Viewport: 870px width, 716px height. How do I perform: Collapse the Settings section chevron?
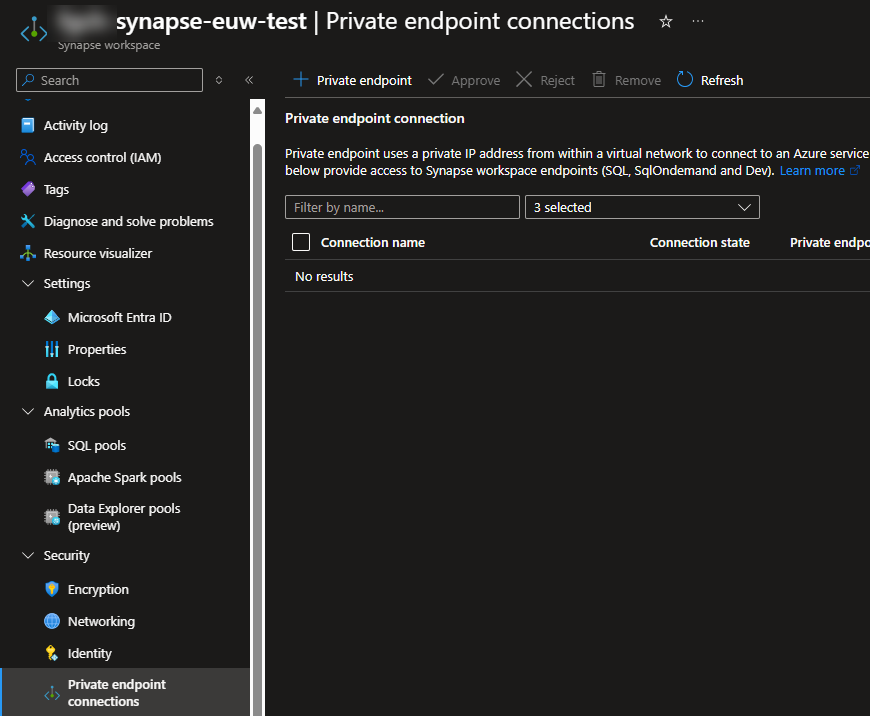click(28, 283)
